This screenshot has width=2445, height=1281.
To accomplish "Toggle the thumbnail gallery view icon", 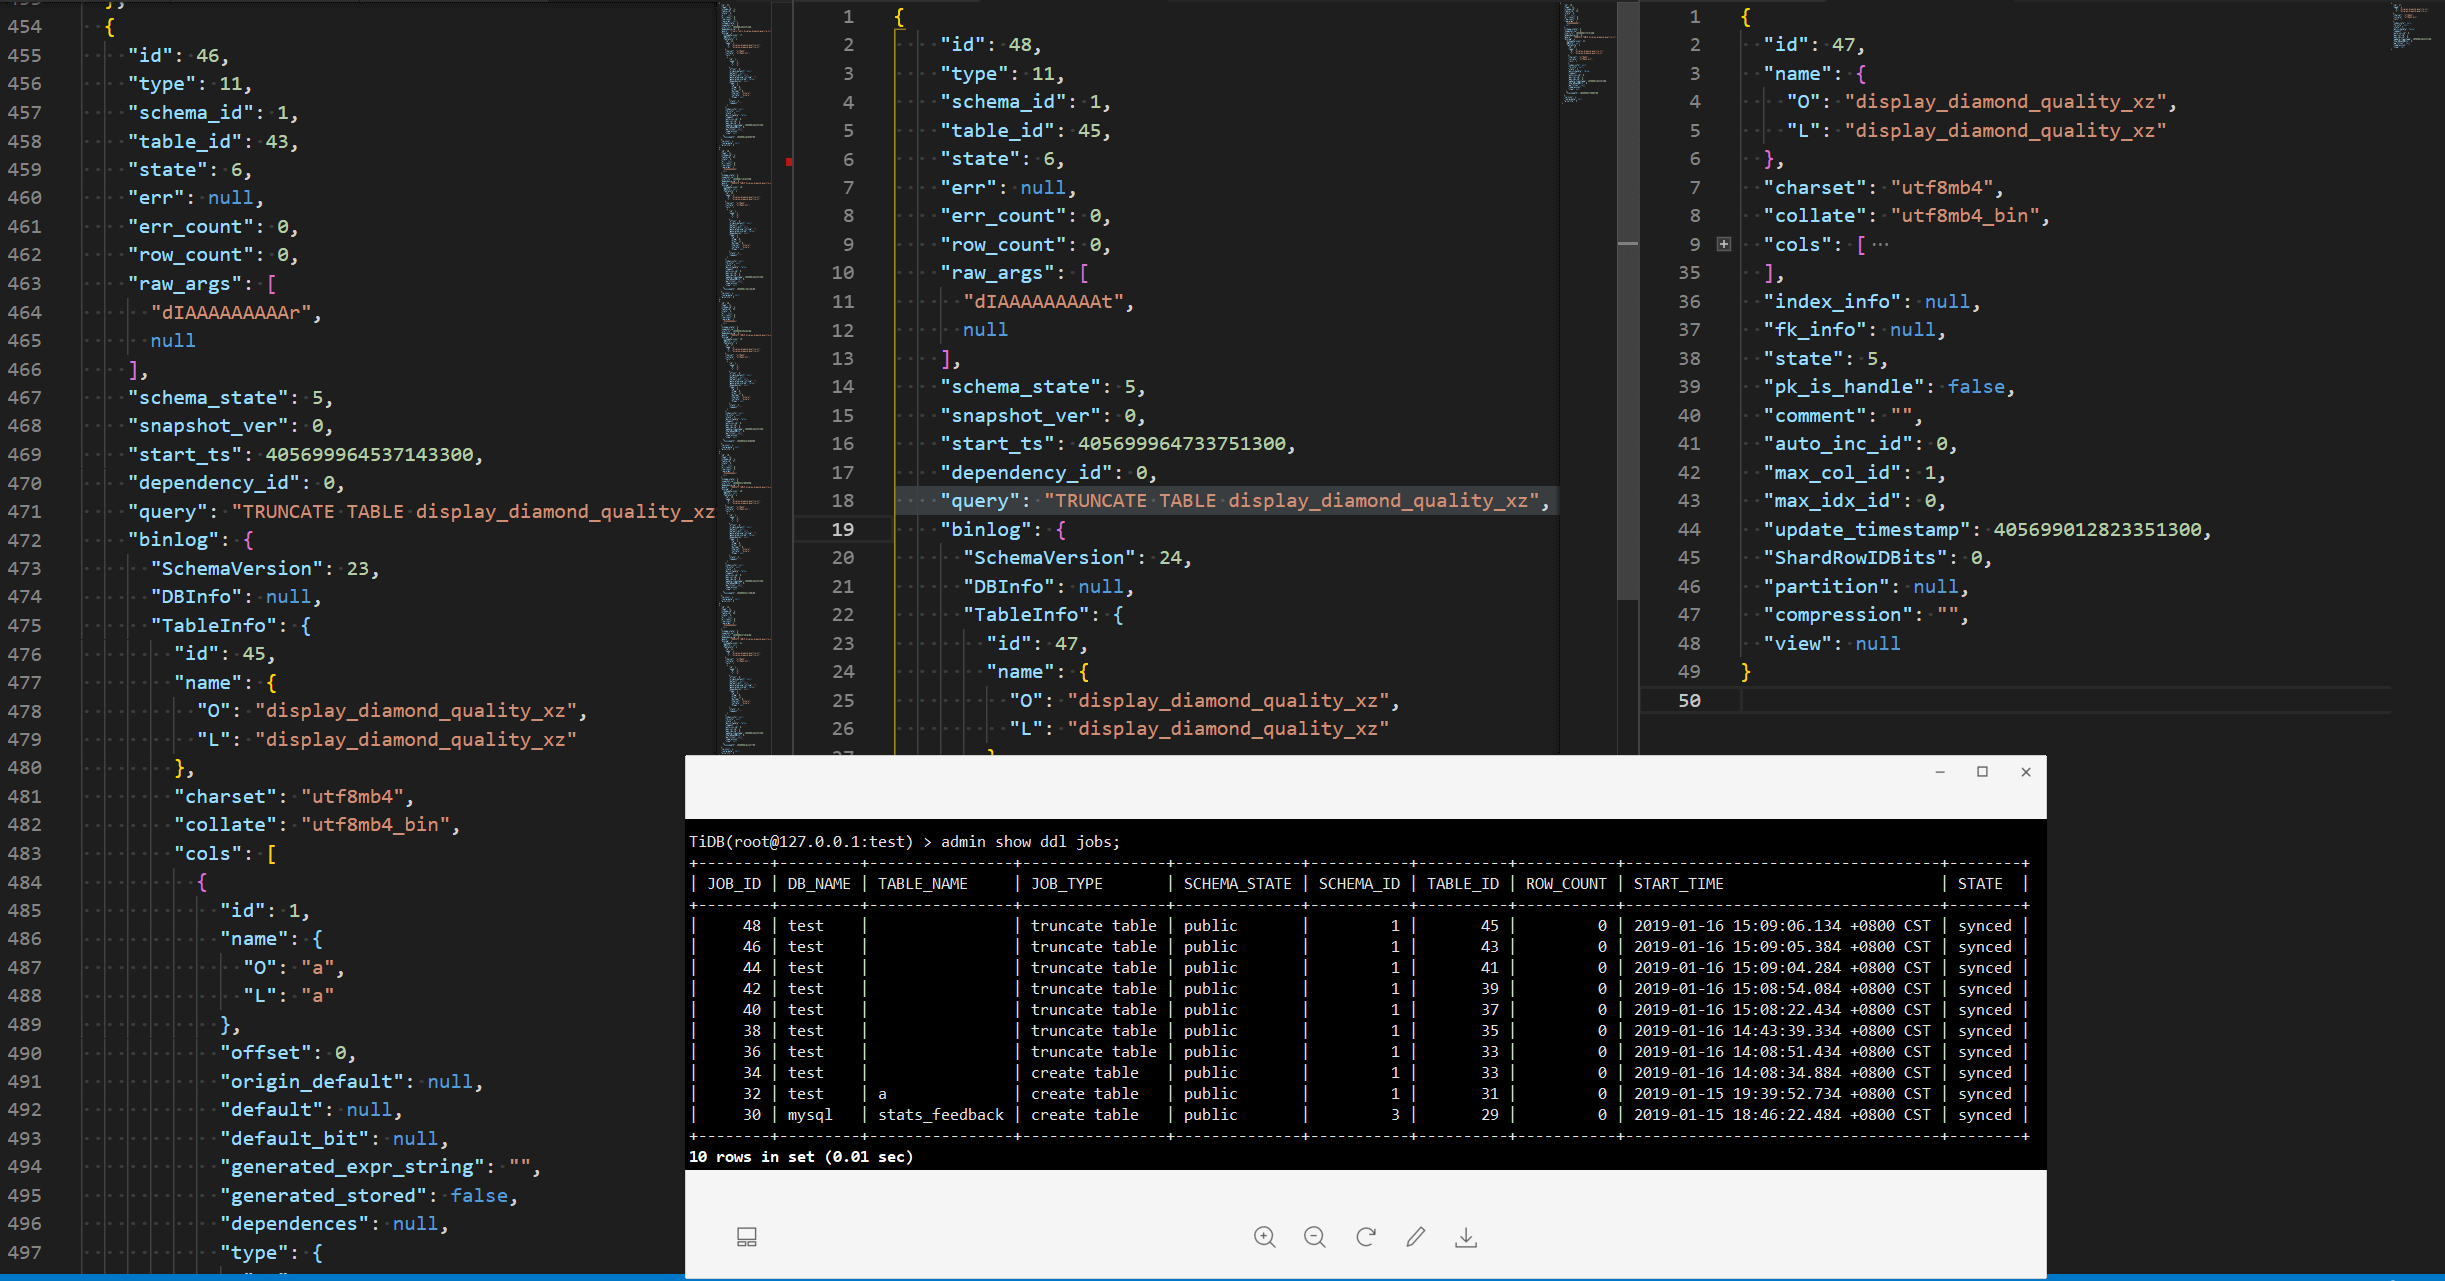I will coord(747,1237).
